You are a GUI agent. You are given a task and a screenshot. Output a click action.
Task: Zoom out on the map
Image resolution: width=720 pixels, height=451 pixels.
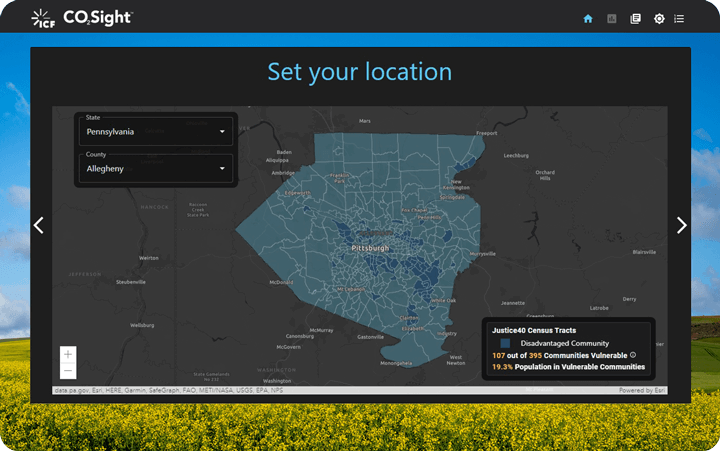[68, 371]
